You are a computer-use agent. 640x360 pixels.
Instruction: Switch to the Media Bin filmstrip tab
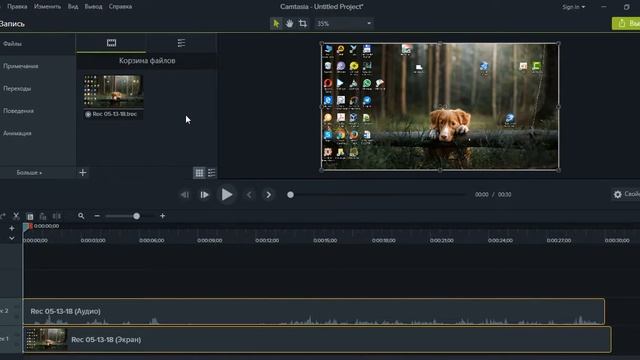point(111,43)
